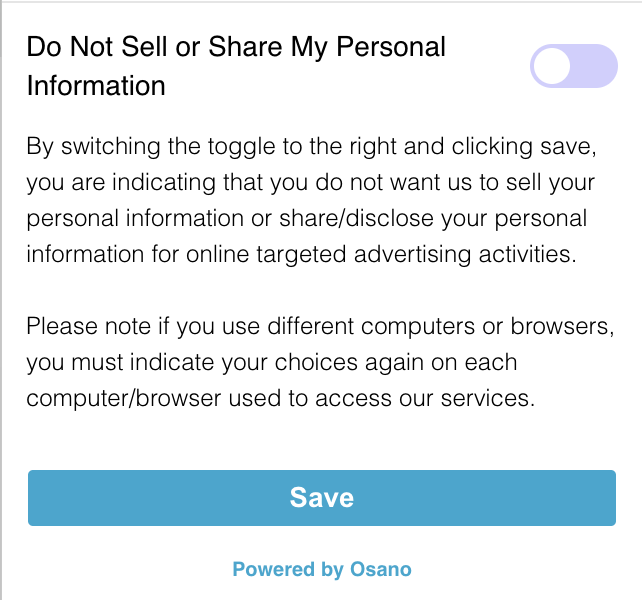Click the word 'Information' in the heading
642x600 pixels.
click(95, 86)
